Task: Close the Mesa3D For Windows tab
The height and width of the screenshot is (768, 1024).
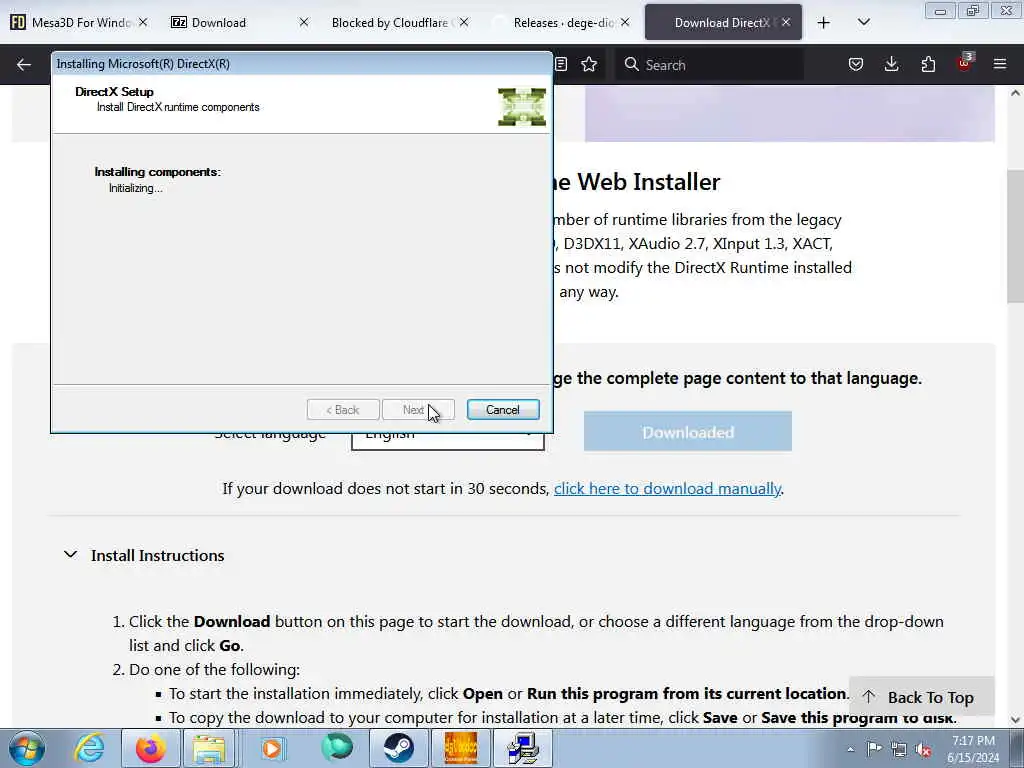Action: click(143, 22)
